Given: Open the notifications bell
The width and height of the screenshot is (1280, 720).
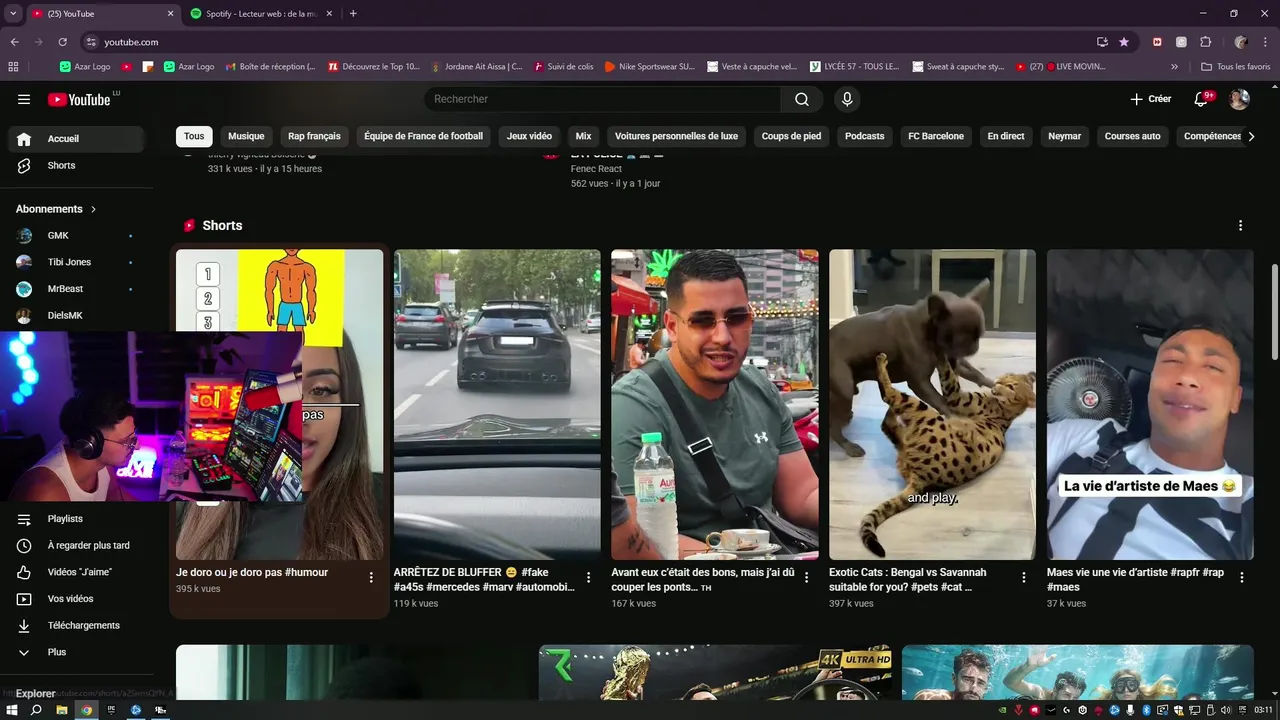Looking at the screenshot, I should tap(1202, 99).
